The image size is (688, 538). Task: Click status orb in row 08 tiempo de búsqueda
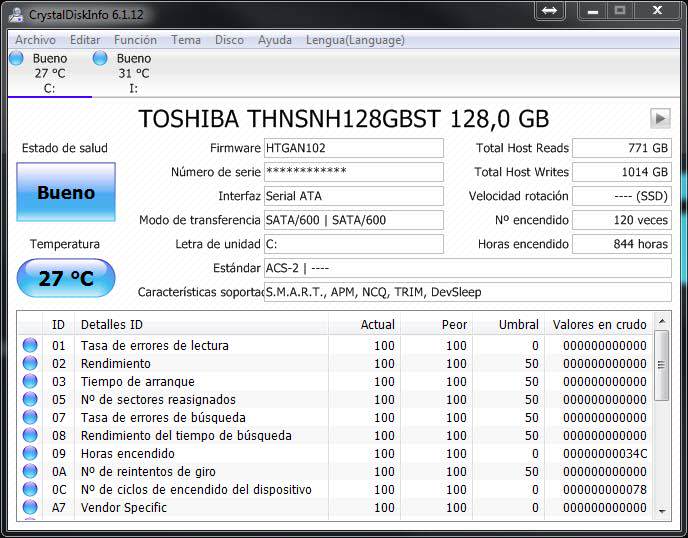[x=30, y=435]
